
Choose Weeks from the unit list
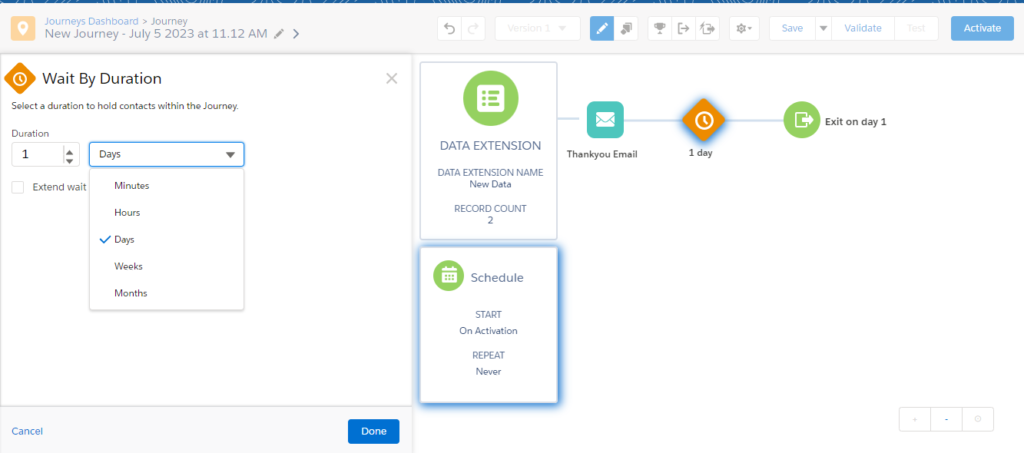tap(128, 266)
